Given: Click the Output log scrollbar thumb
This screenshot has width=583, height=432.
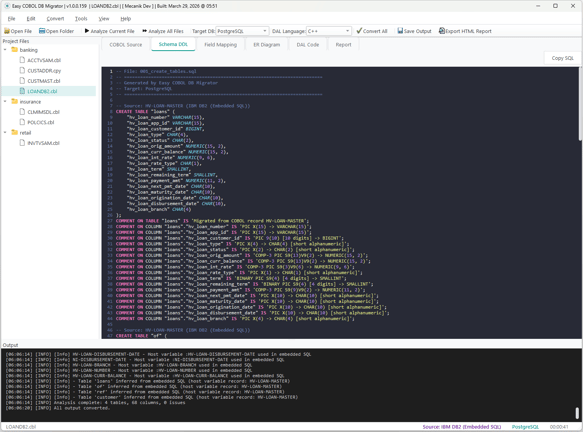Looking at the screenshot, I should click(577, 413).
